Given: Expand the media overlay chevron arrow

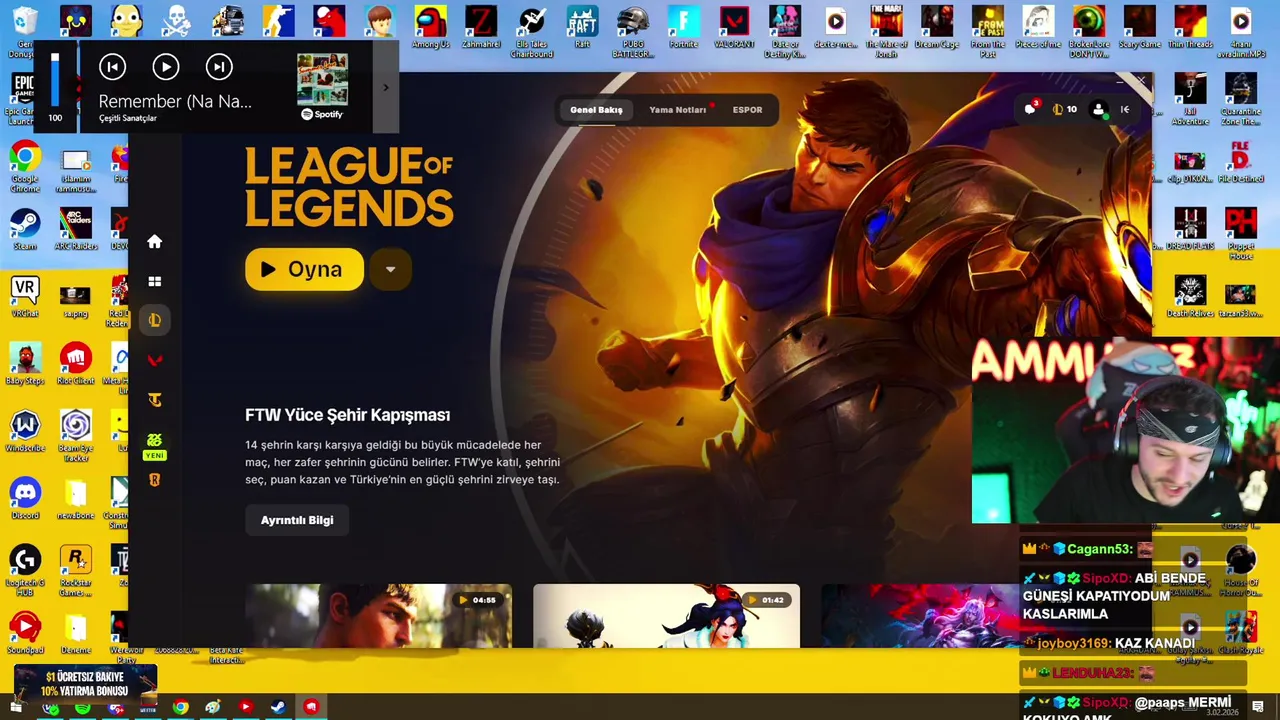Looking at the screenshot, I should [x=386, y=88].
